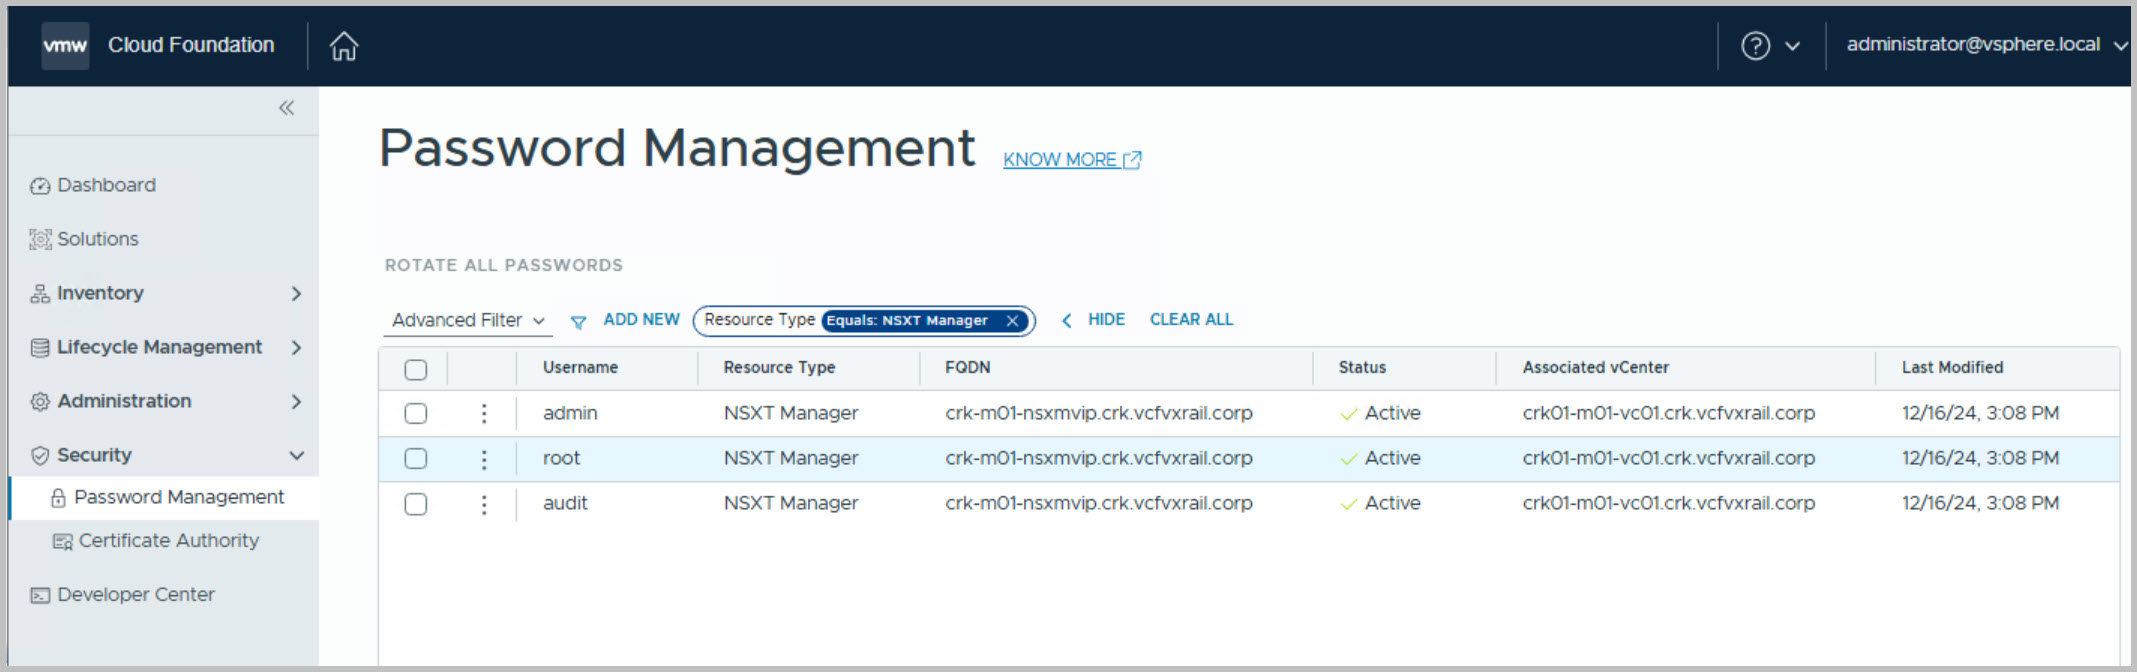Click the Last Modified date in admin row

[x=1980, y=414]
